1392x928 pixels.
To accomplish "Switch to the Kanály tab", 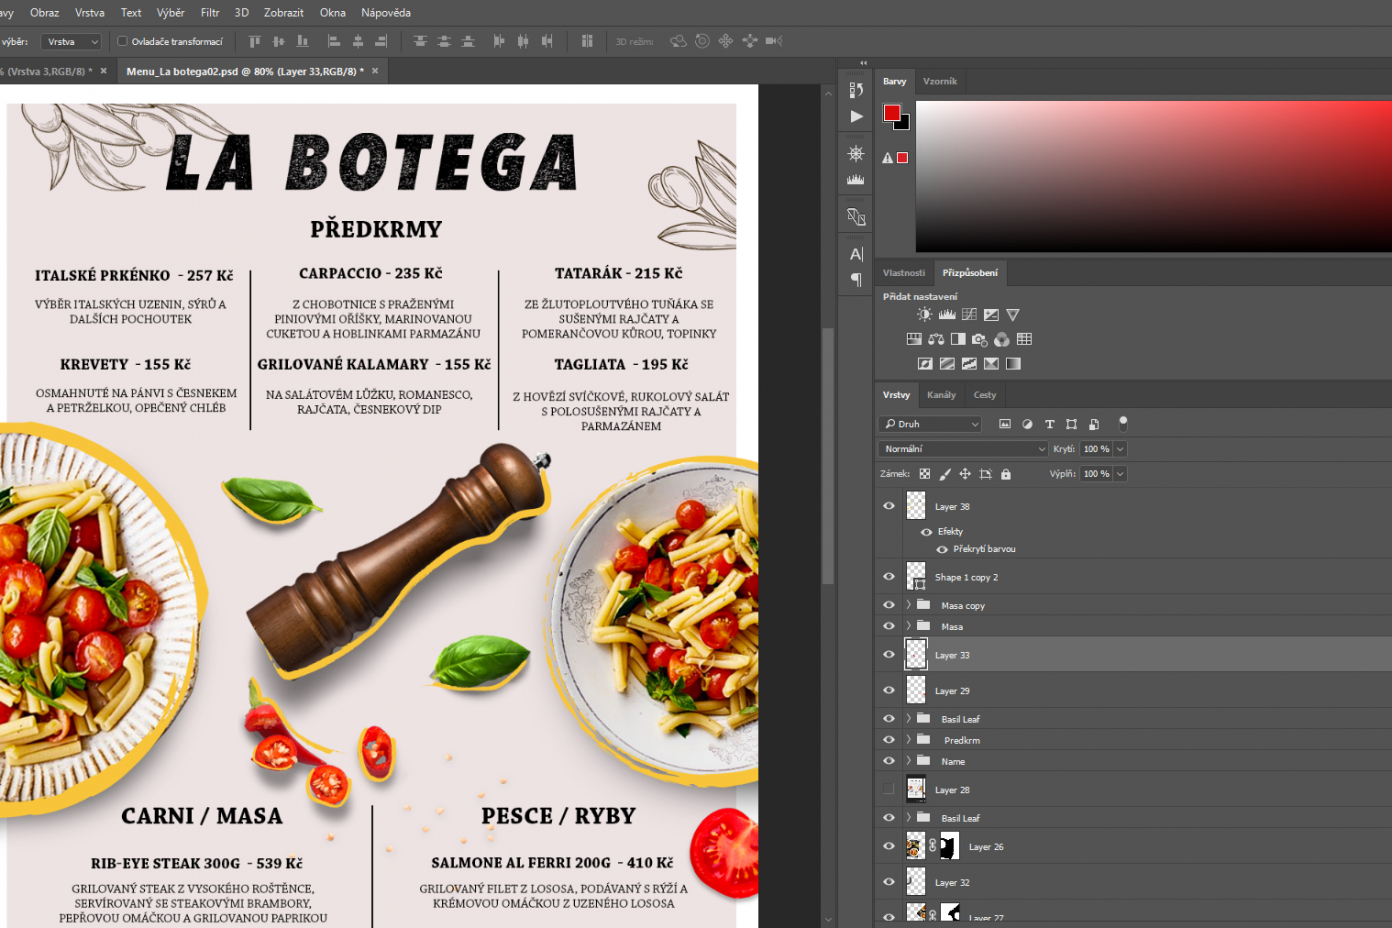I will point(941,395).
